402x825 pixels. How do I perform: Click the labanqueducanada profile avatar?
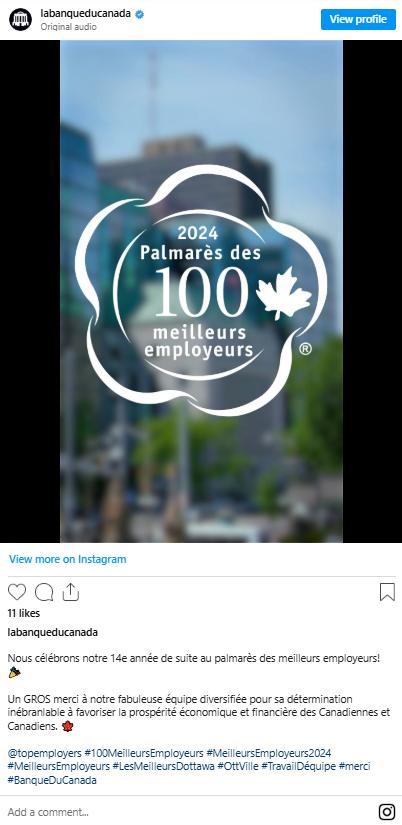[x=21, y=19]
